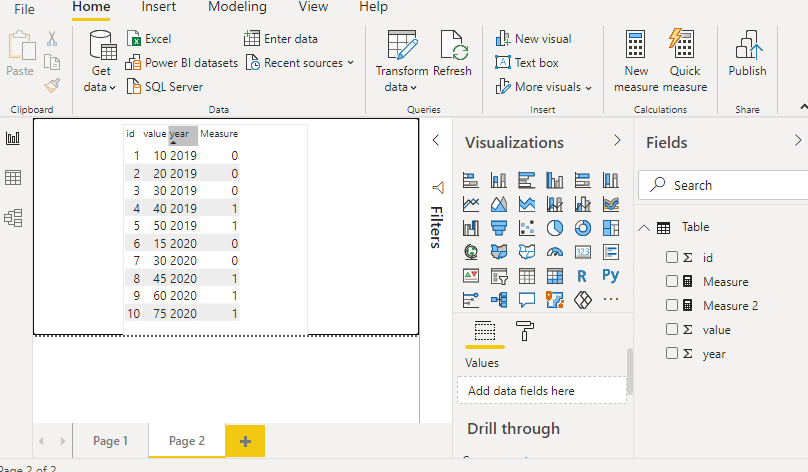
Task: Click the Add data fields here well
Action: (x=542, y=391)
